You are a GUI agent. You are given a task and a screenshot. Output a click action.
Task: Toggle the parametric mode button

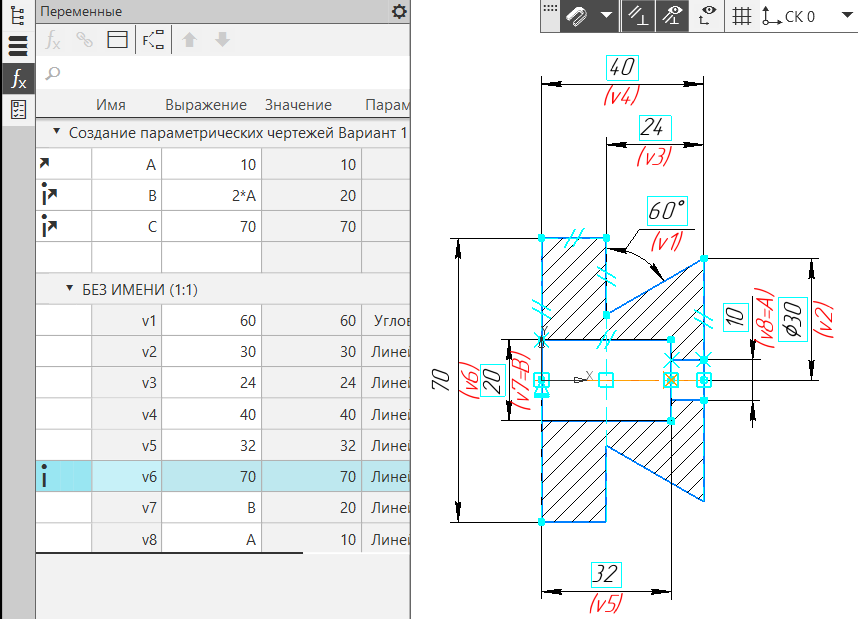point(638,16)
